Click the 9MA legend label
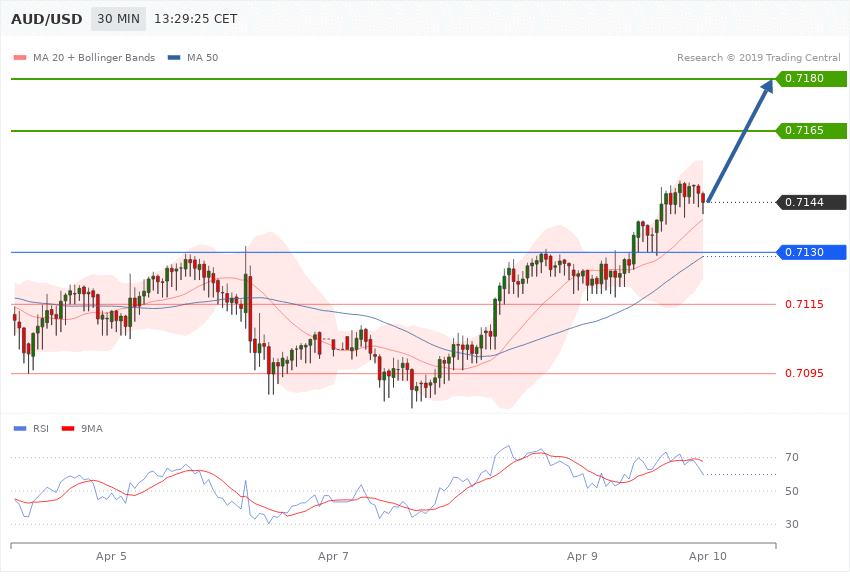This screenshot has height=576, width=850. point(92,429)
